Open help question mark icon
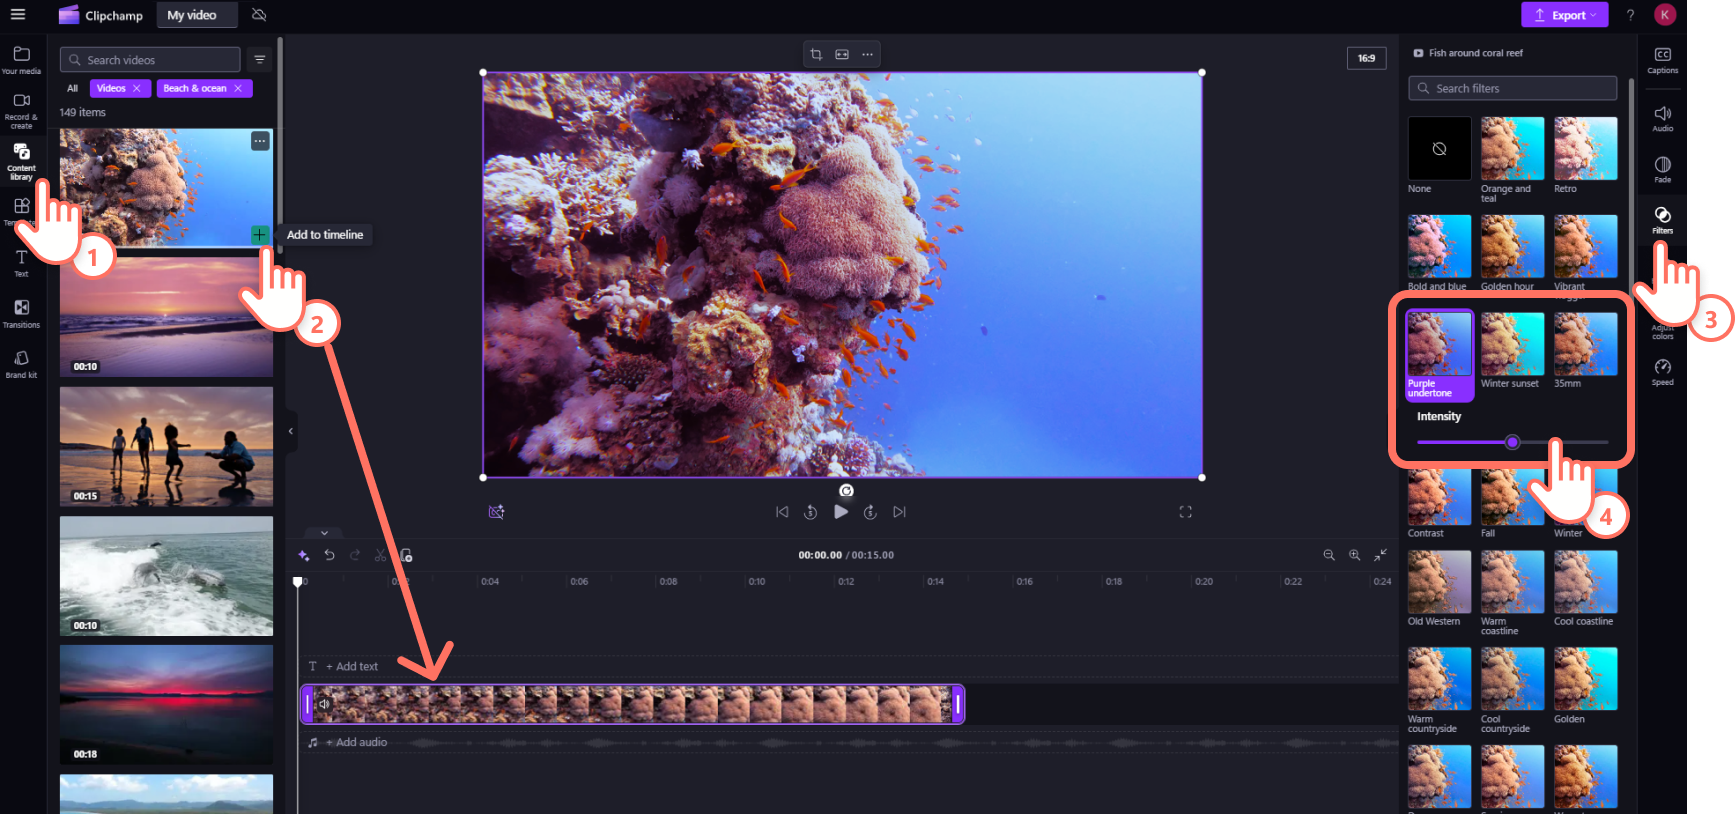Image resolution: width=1735 pixels, height=814 pixels. 1630,15
